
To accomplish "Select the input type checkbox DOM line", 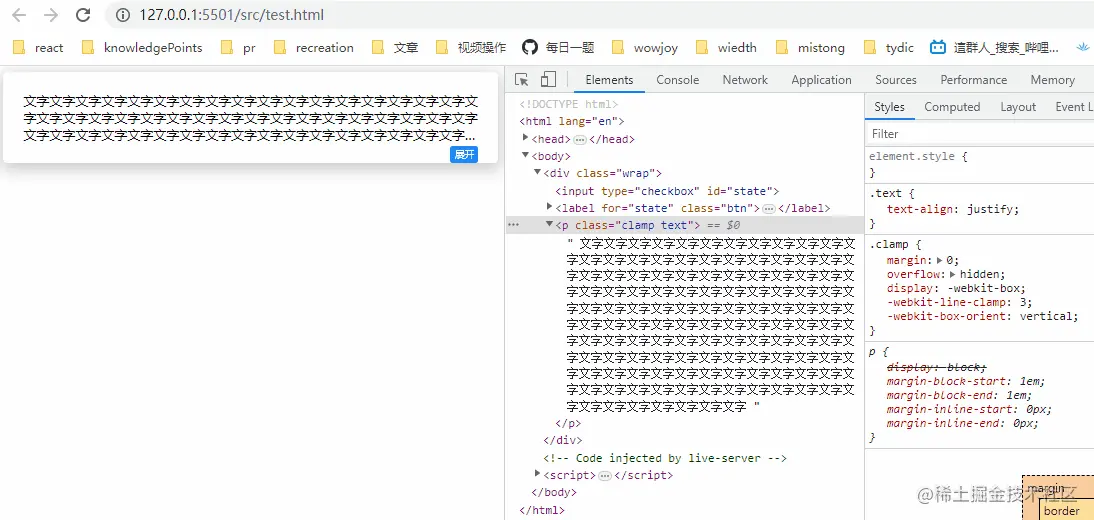I will (x=667, y=191).
